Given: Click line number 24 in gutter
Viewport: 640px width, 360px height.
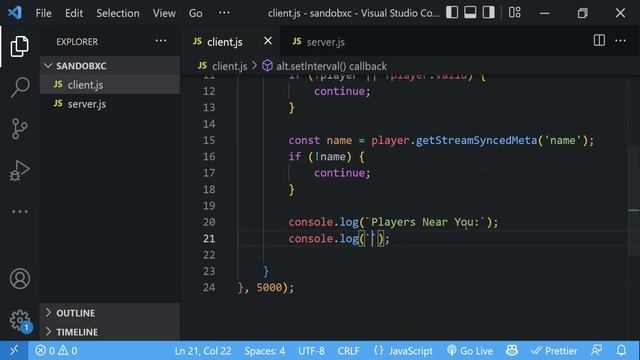Looking at the screenshot, I should click(x=209, y=287).
